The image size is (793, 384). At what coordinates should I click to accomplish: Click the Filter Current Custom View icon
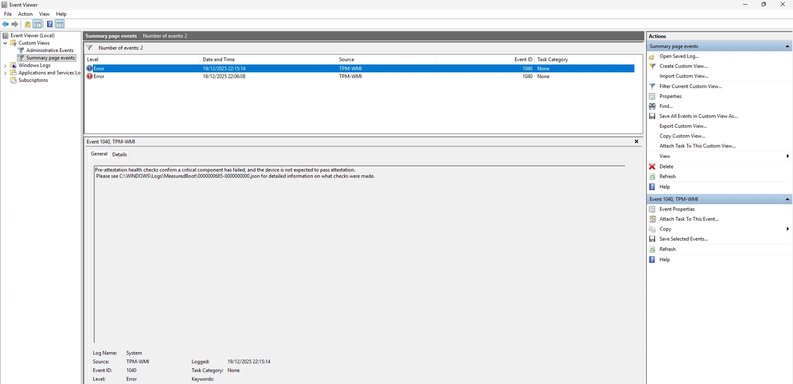652,87
